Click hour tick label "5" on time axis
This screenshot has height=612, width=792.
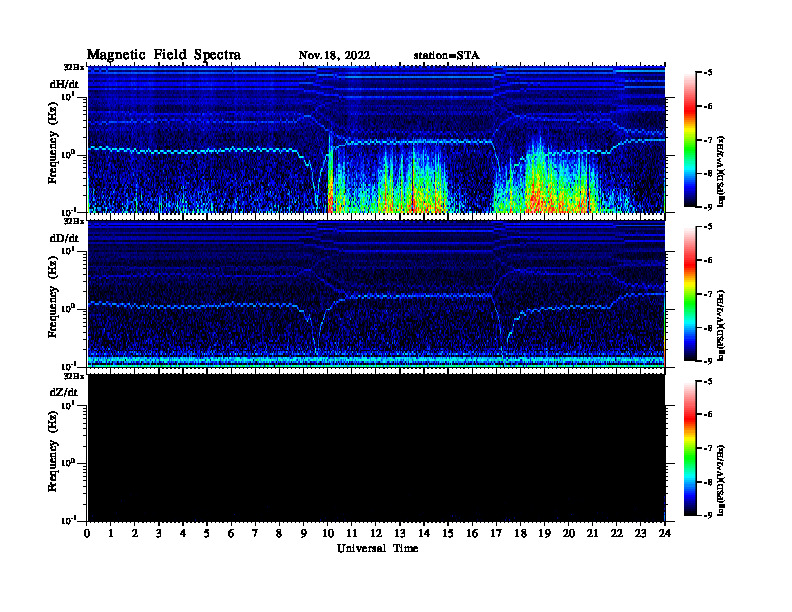[207, 534]
